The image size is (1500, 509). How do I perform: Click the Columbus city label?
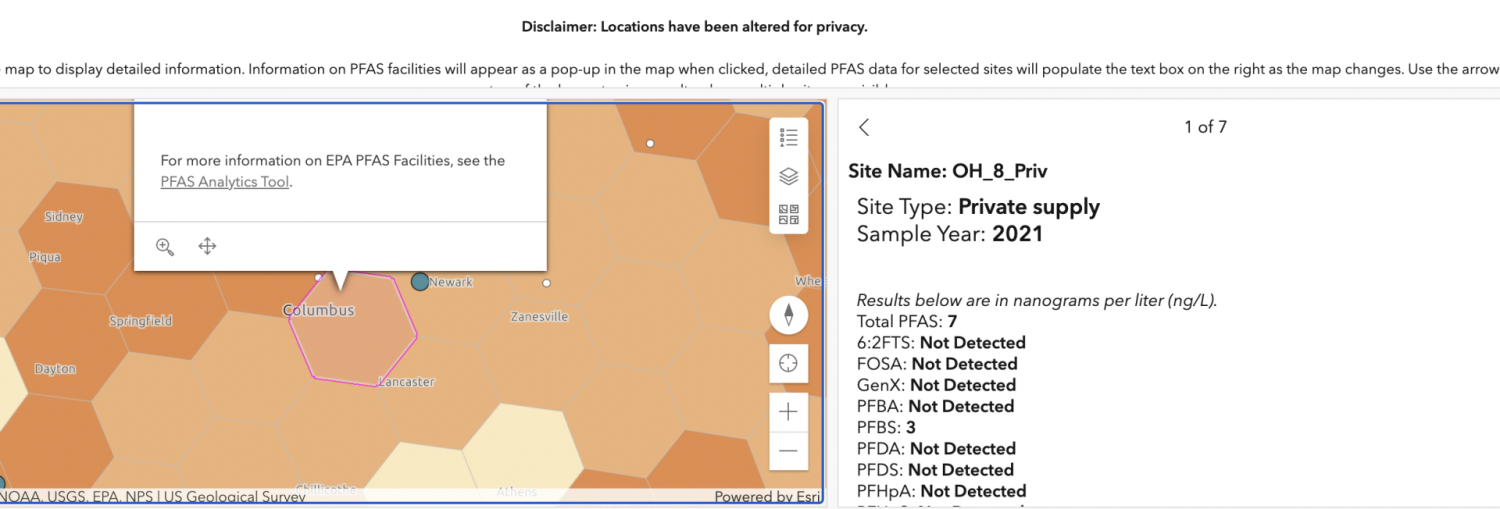click(x=318, y=310)
